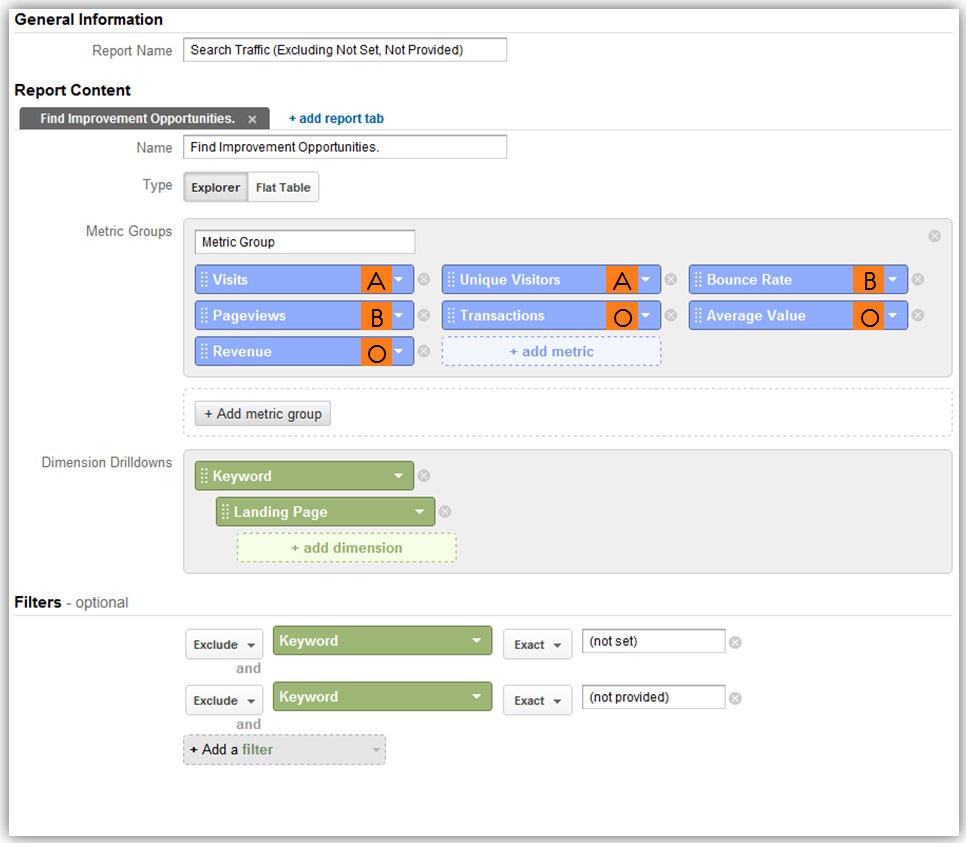
Task: Open the Exact match type dropdown
Action: pos(537,645)
